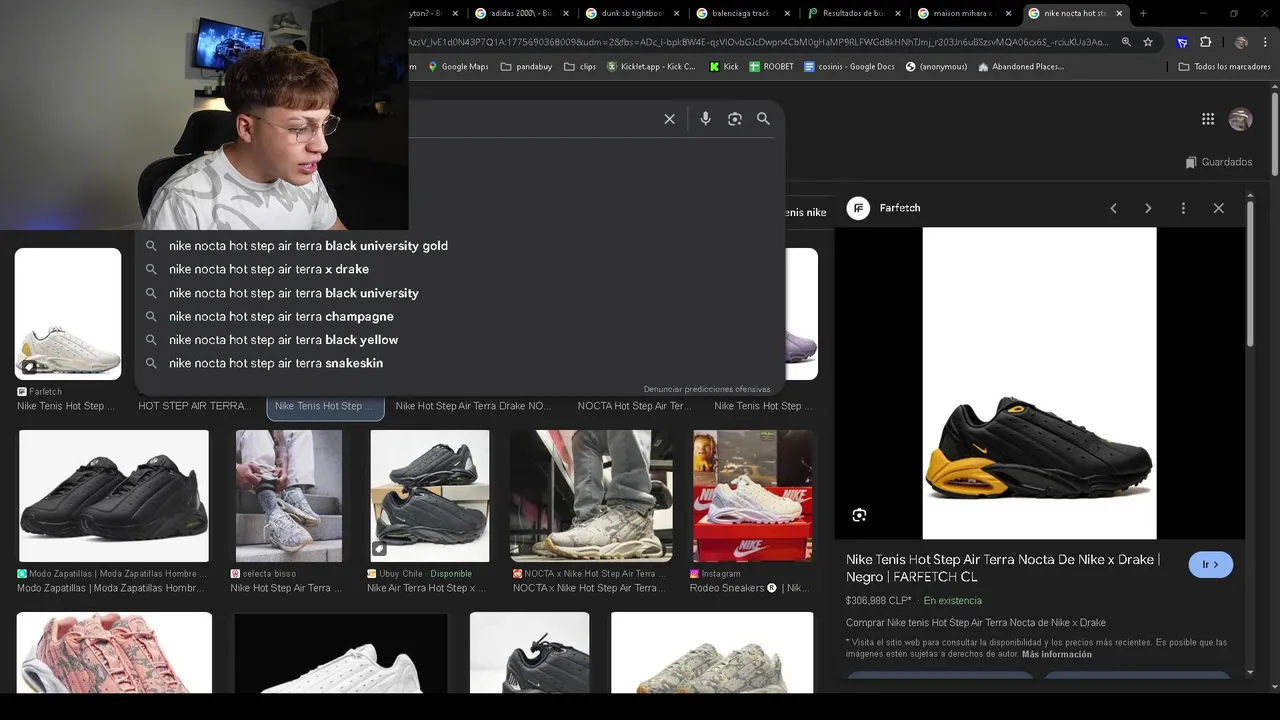Image resolution: width=1280 pixels, height=720 pixels.
Task: Close the Farfetch image preview panel
Action: 1218,208
